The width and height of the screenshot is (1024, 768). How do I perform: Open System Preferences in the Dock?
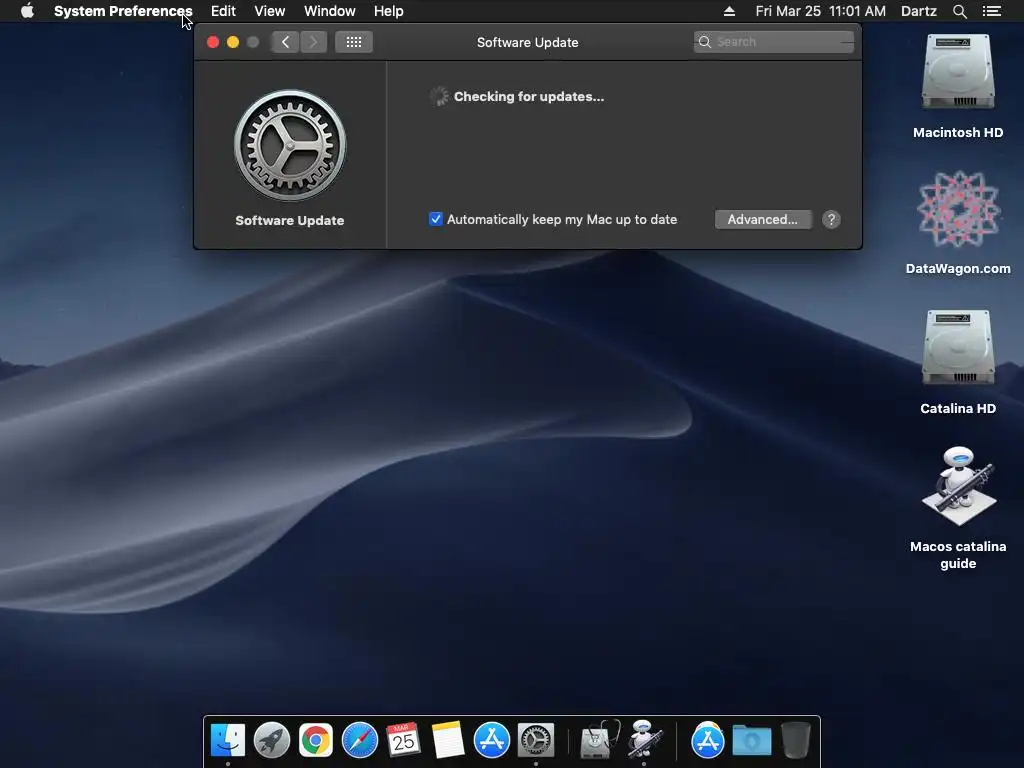coord(536,740)
